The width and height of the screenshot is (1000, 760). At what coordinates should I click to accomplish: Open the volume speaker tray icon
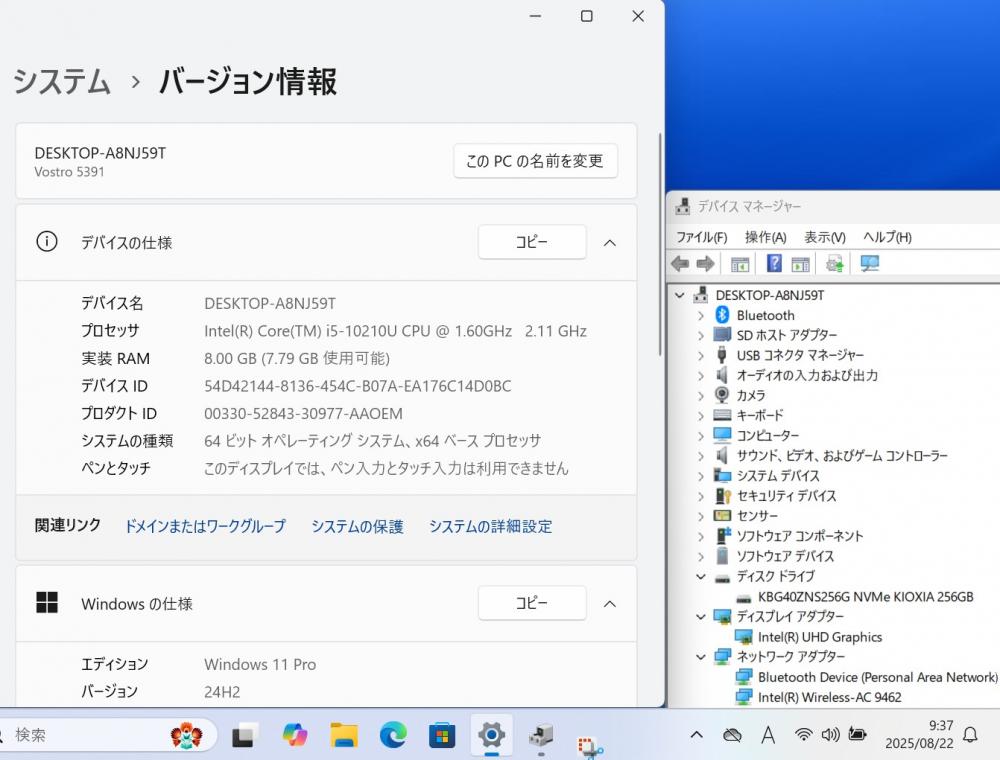click(x=830, y=735)
